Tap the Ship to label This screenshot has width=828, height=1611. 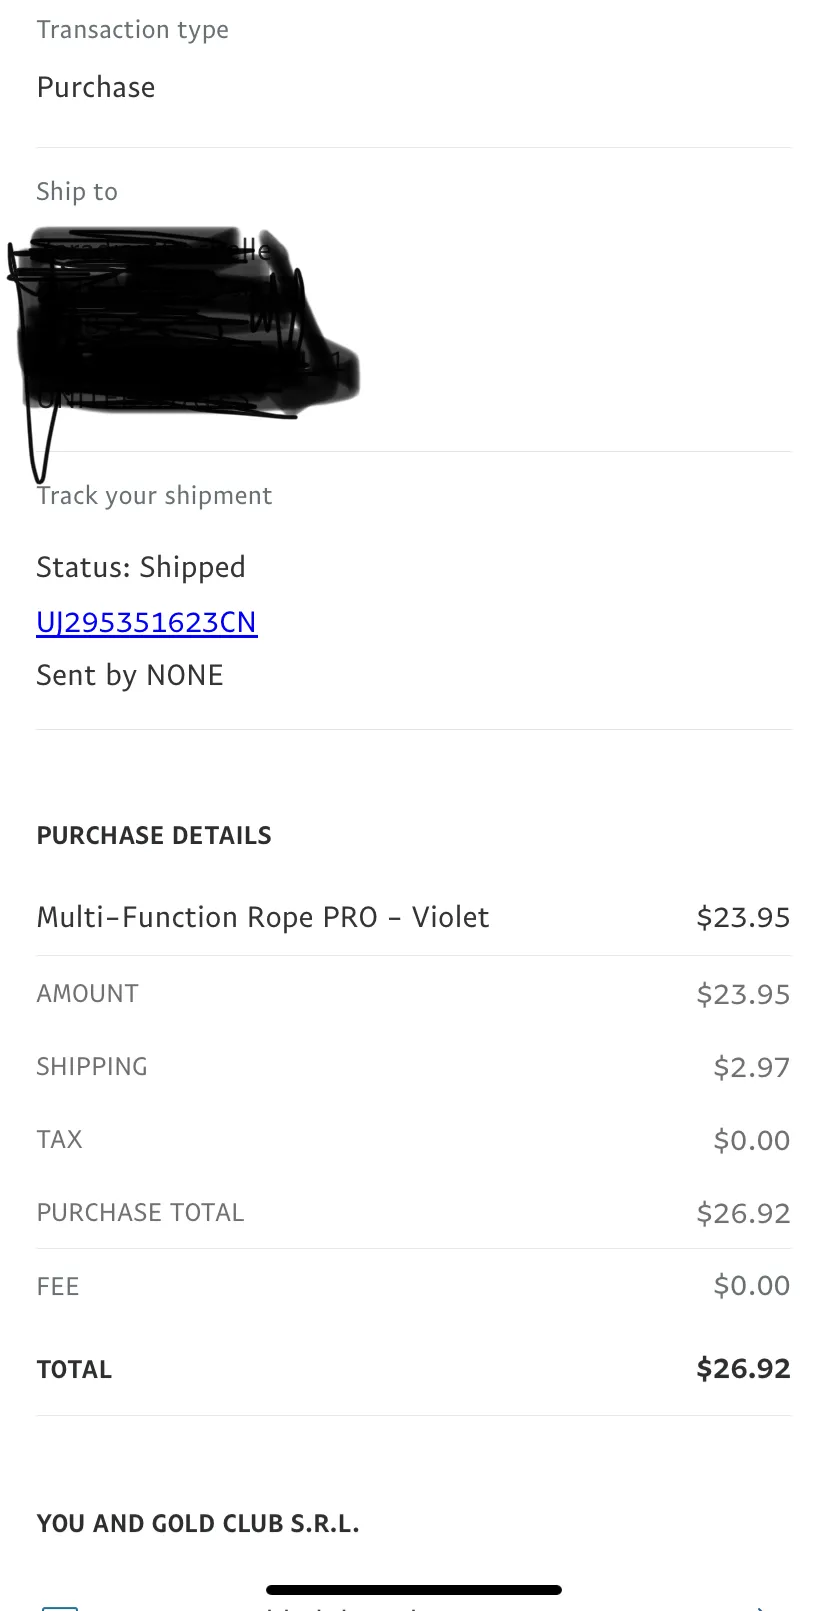tap(77, 191)
